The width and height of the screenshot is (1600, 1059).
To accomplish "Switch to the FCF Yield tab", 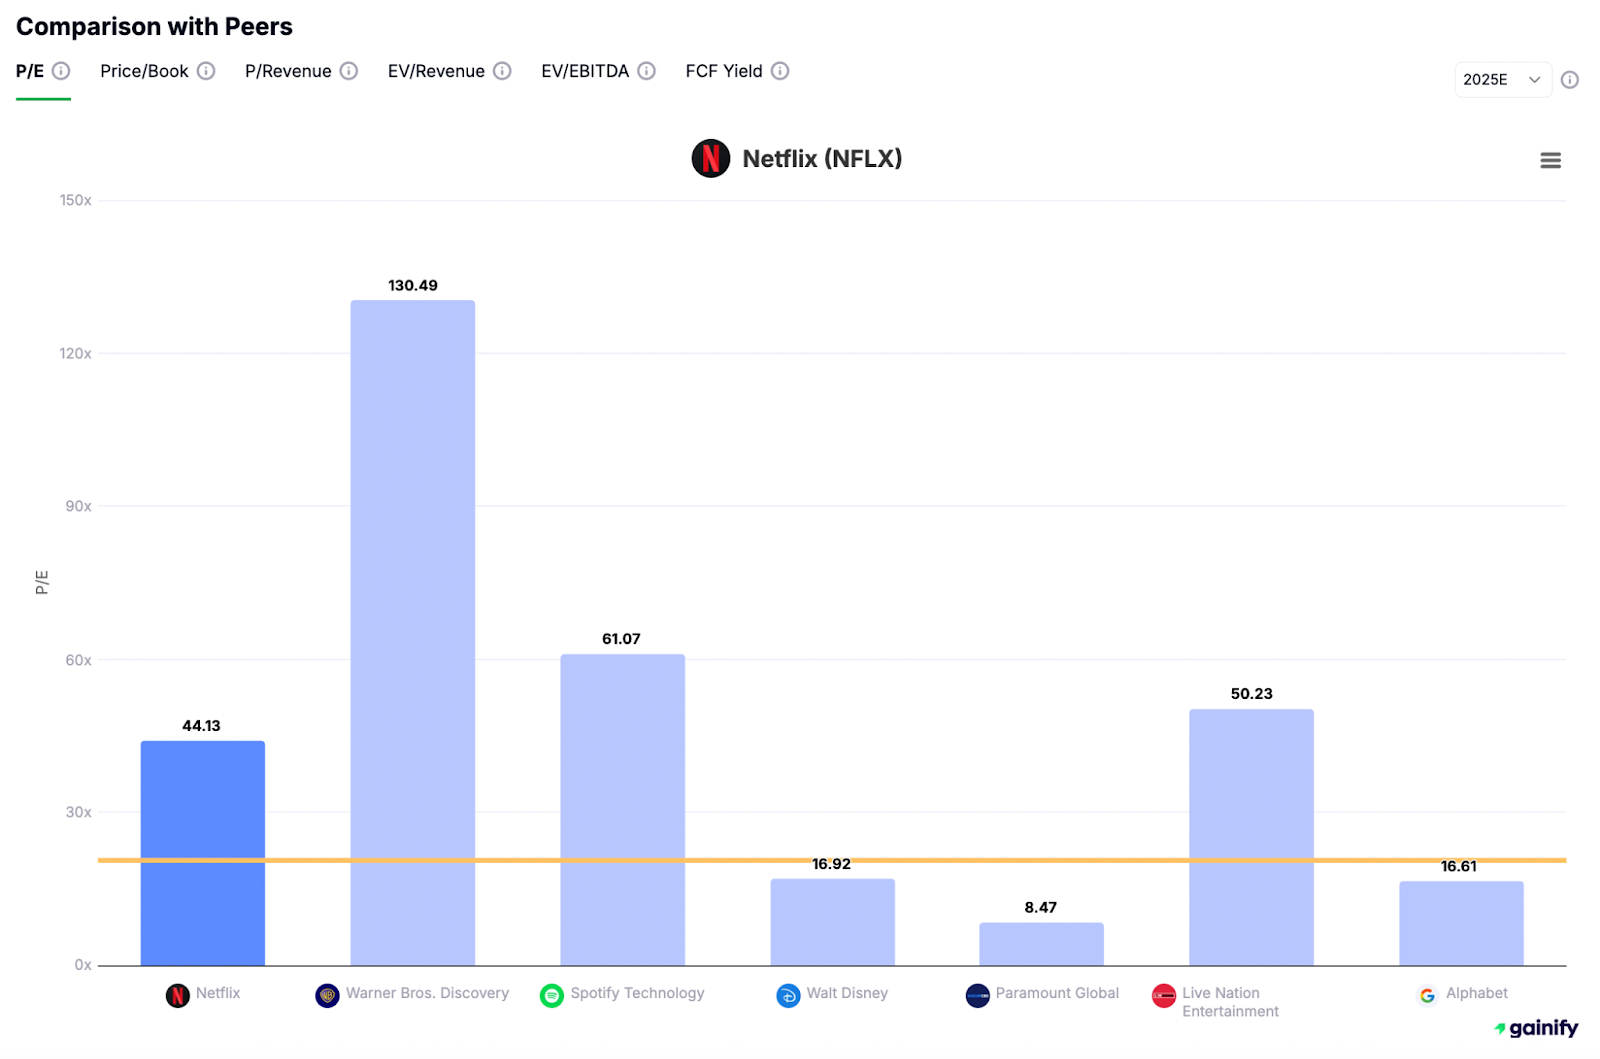I will (x=724, y=71).
